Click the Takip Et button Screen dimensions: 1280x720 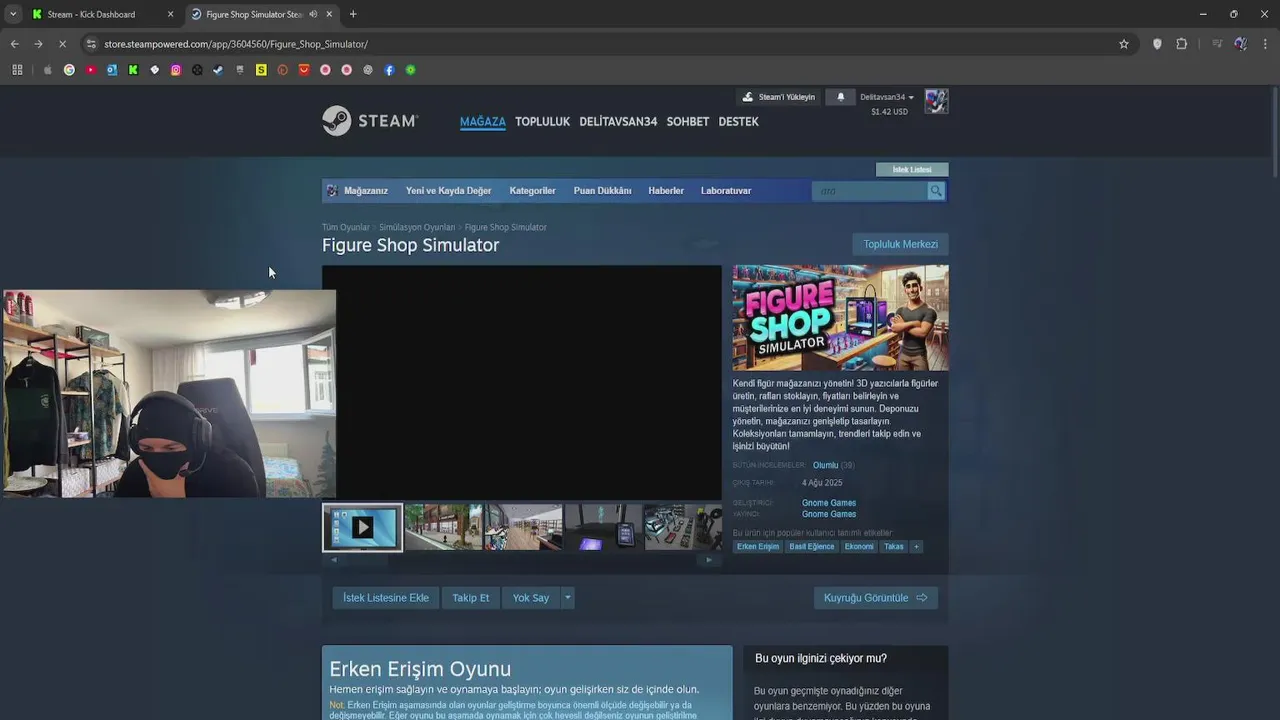click(471, 598)
